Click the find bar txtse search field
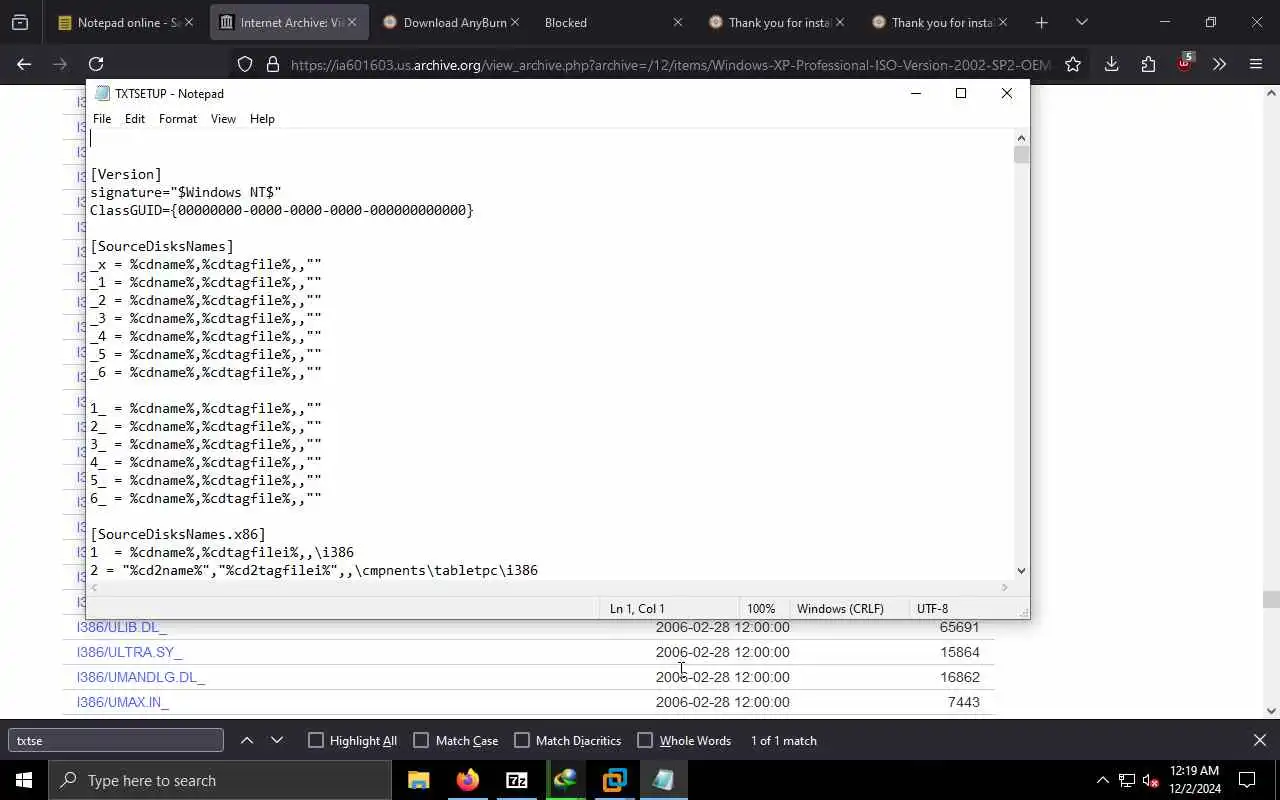 [x=116, y=740]
